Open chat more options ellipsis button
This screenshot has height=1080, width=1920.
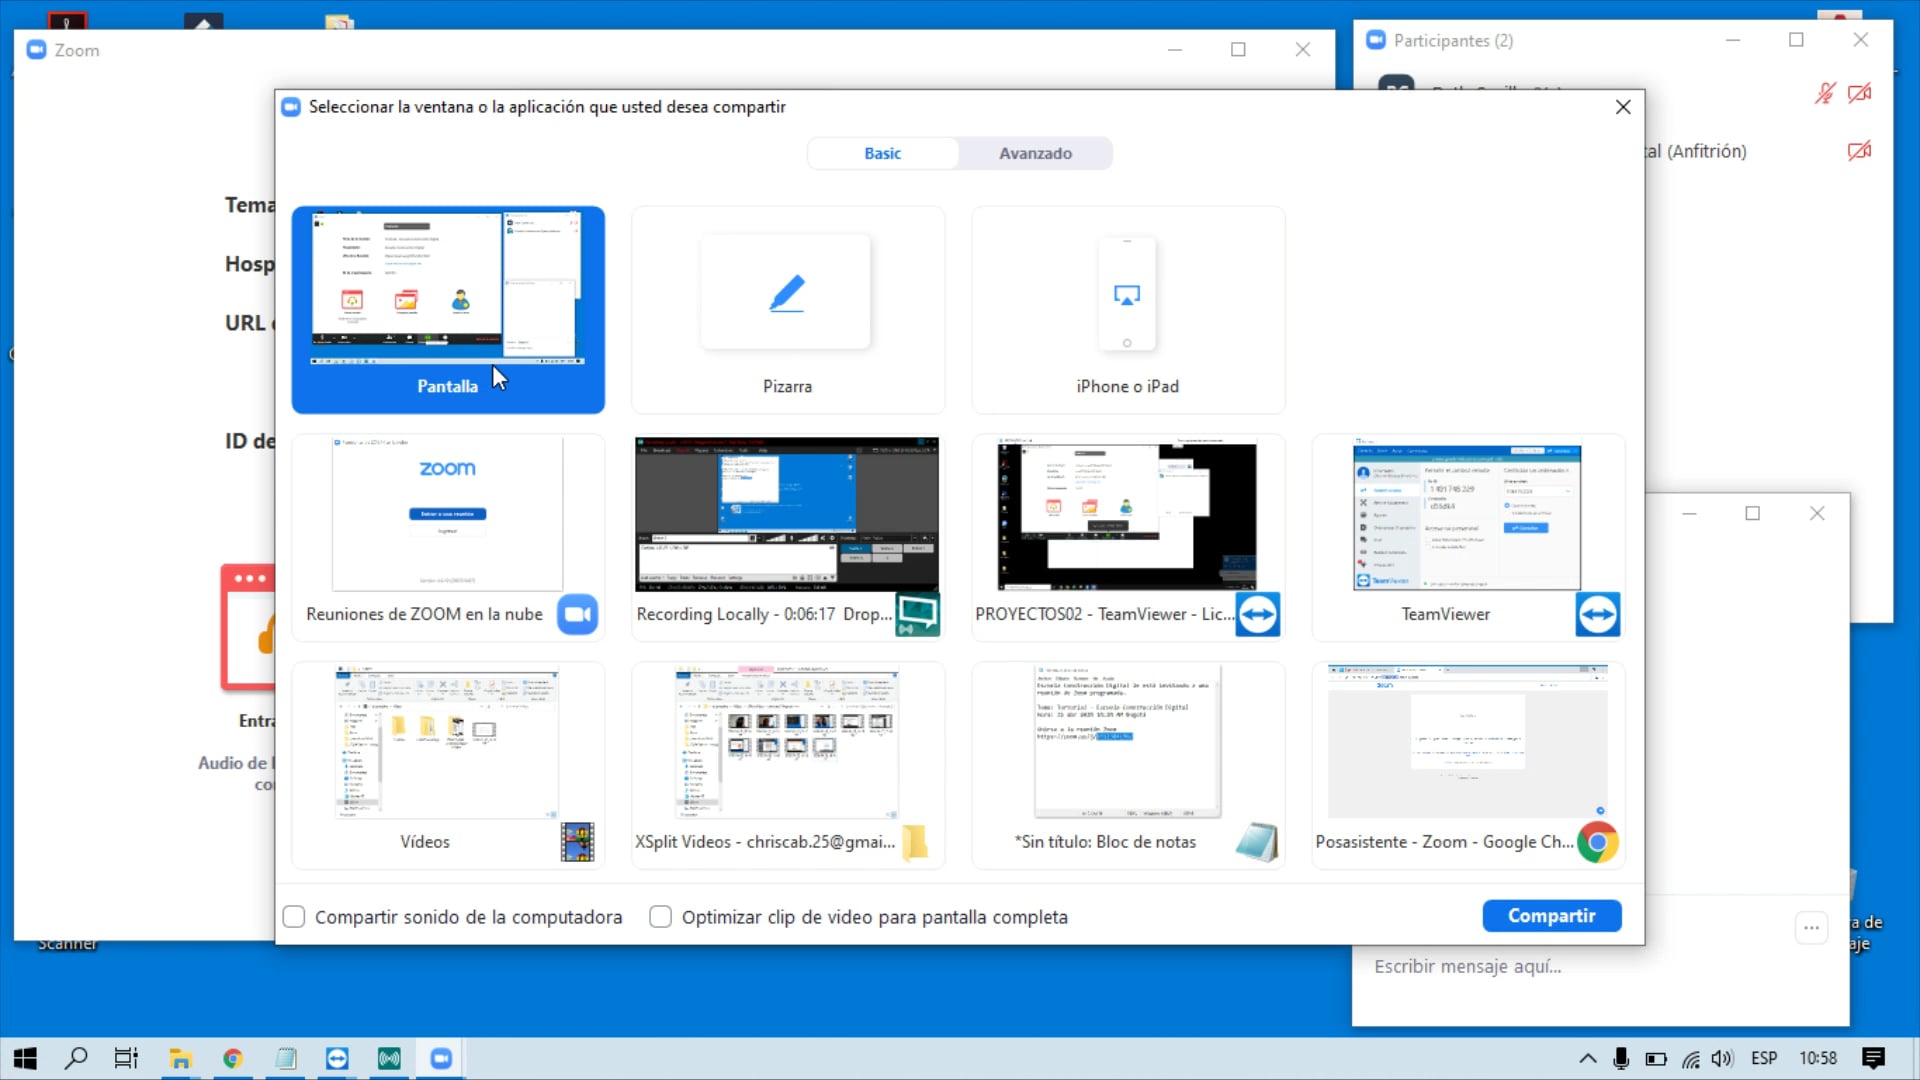1811,928
